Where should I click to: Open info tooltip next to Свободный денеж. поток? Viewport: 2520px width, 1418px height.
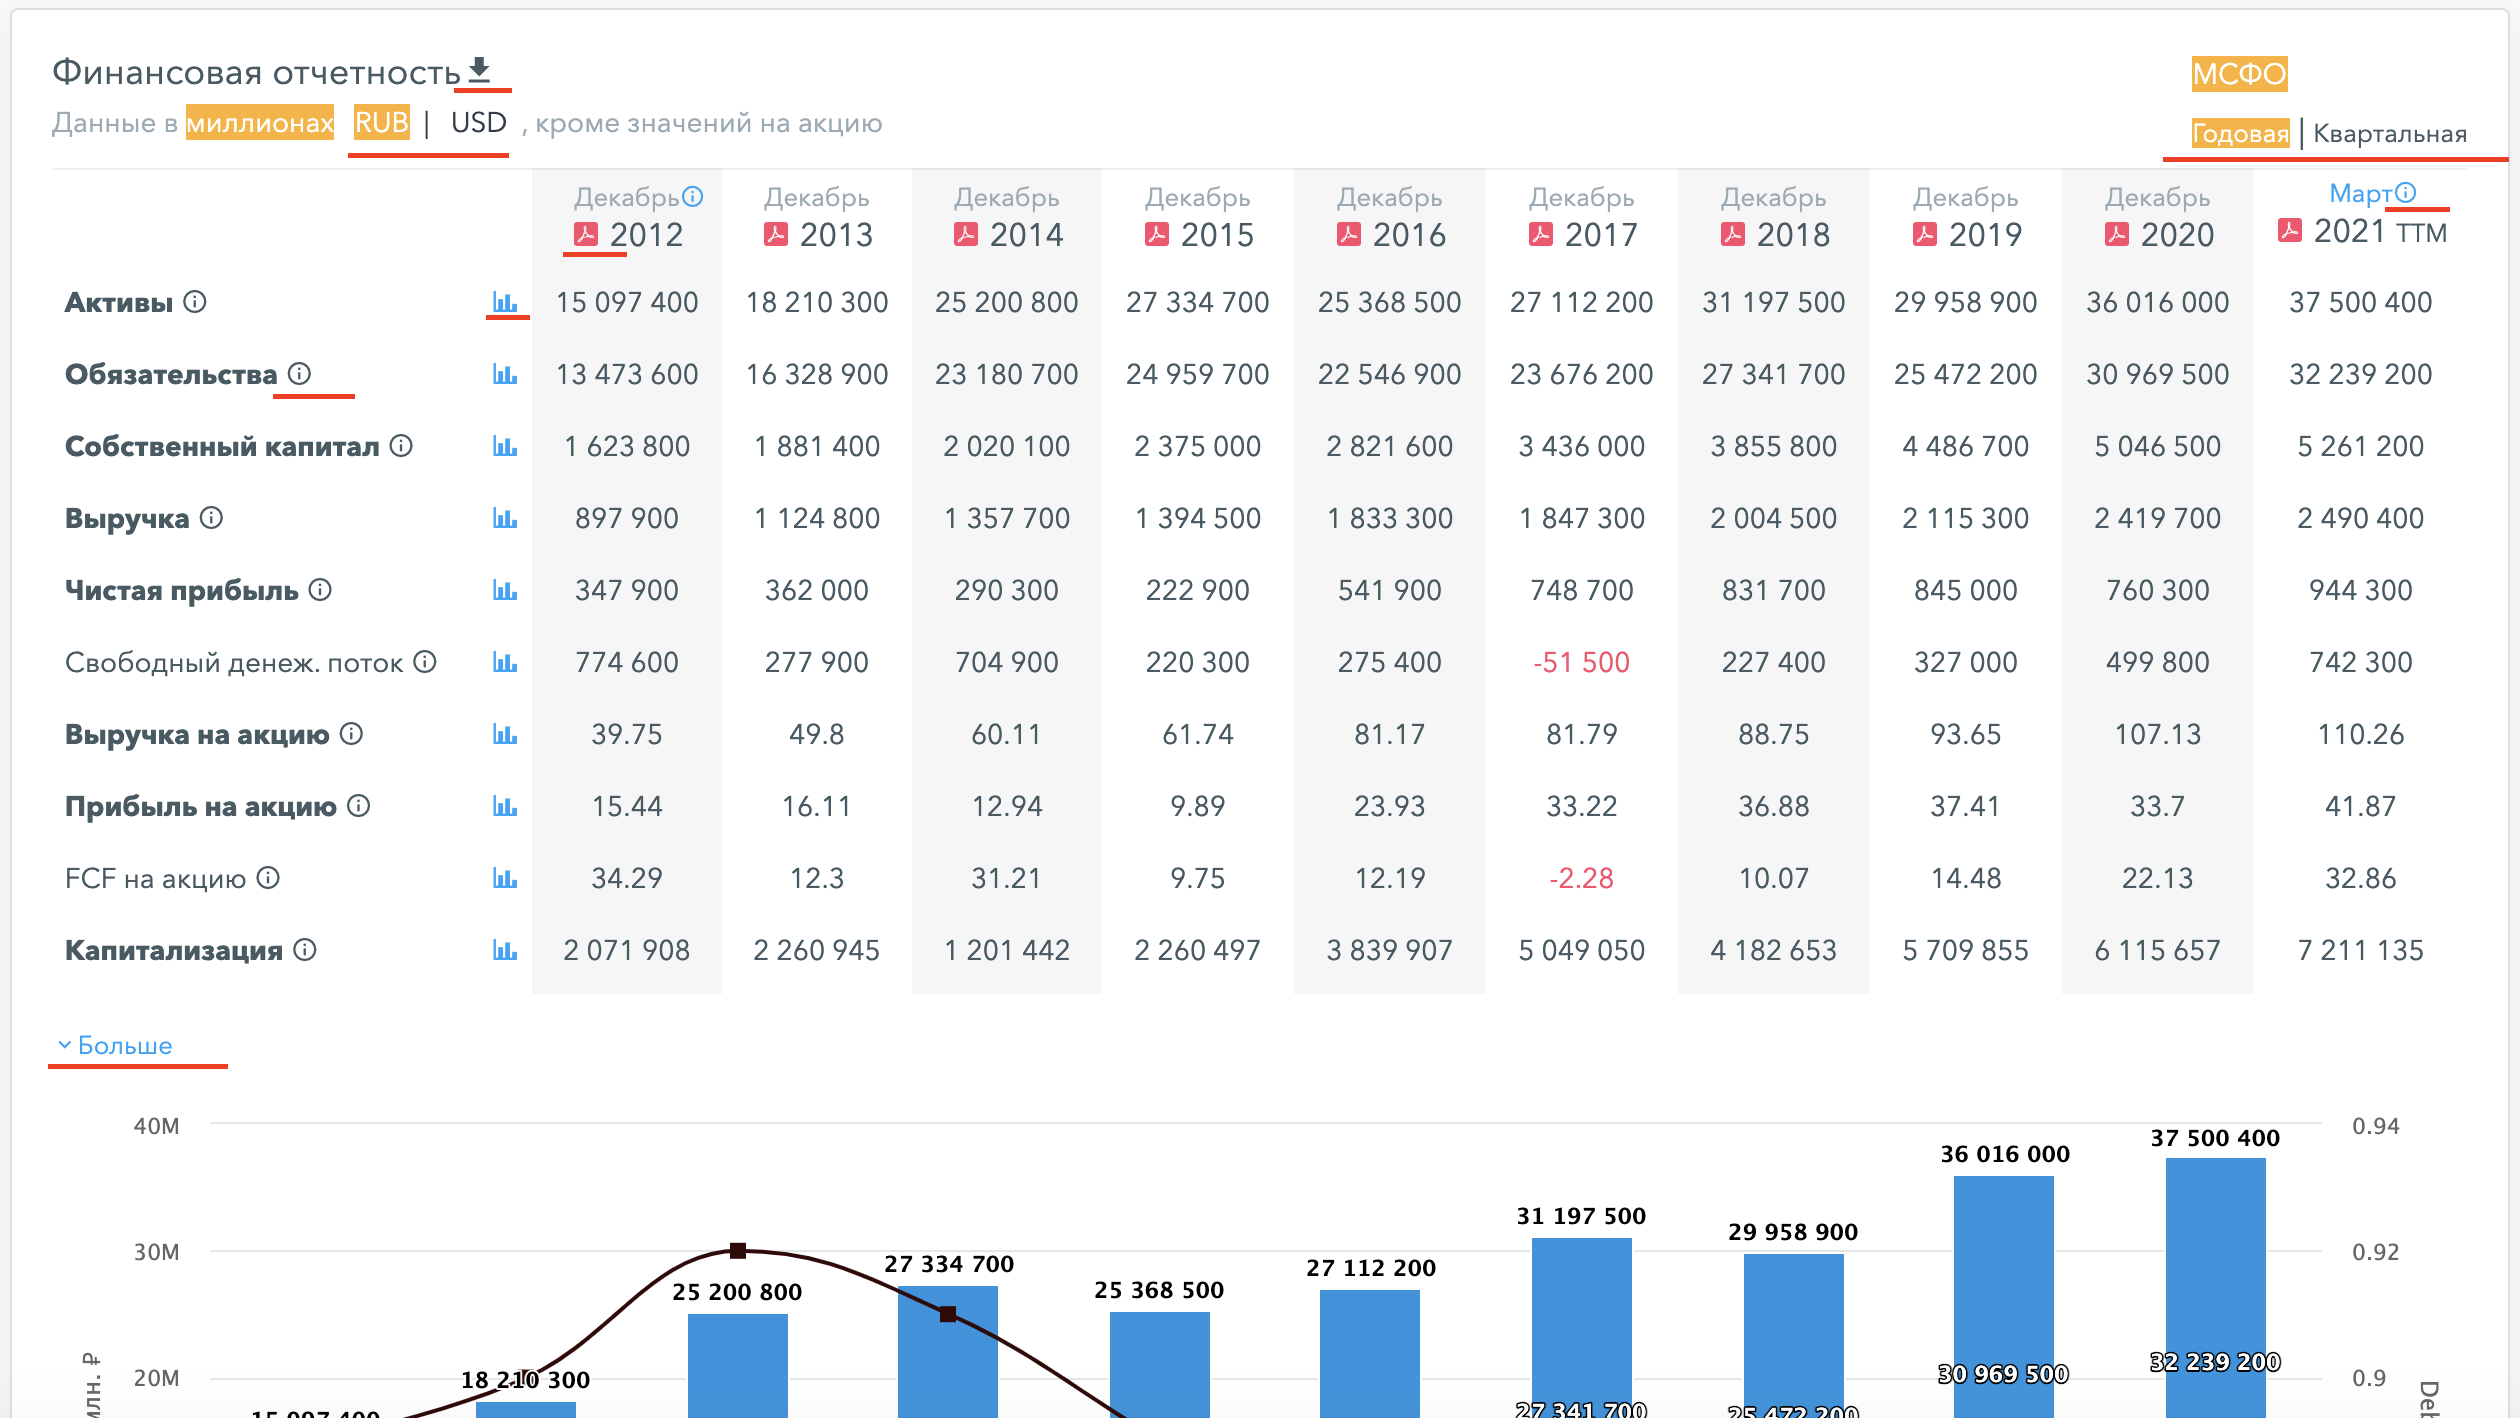425,661
